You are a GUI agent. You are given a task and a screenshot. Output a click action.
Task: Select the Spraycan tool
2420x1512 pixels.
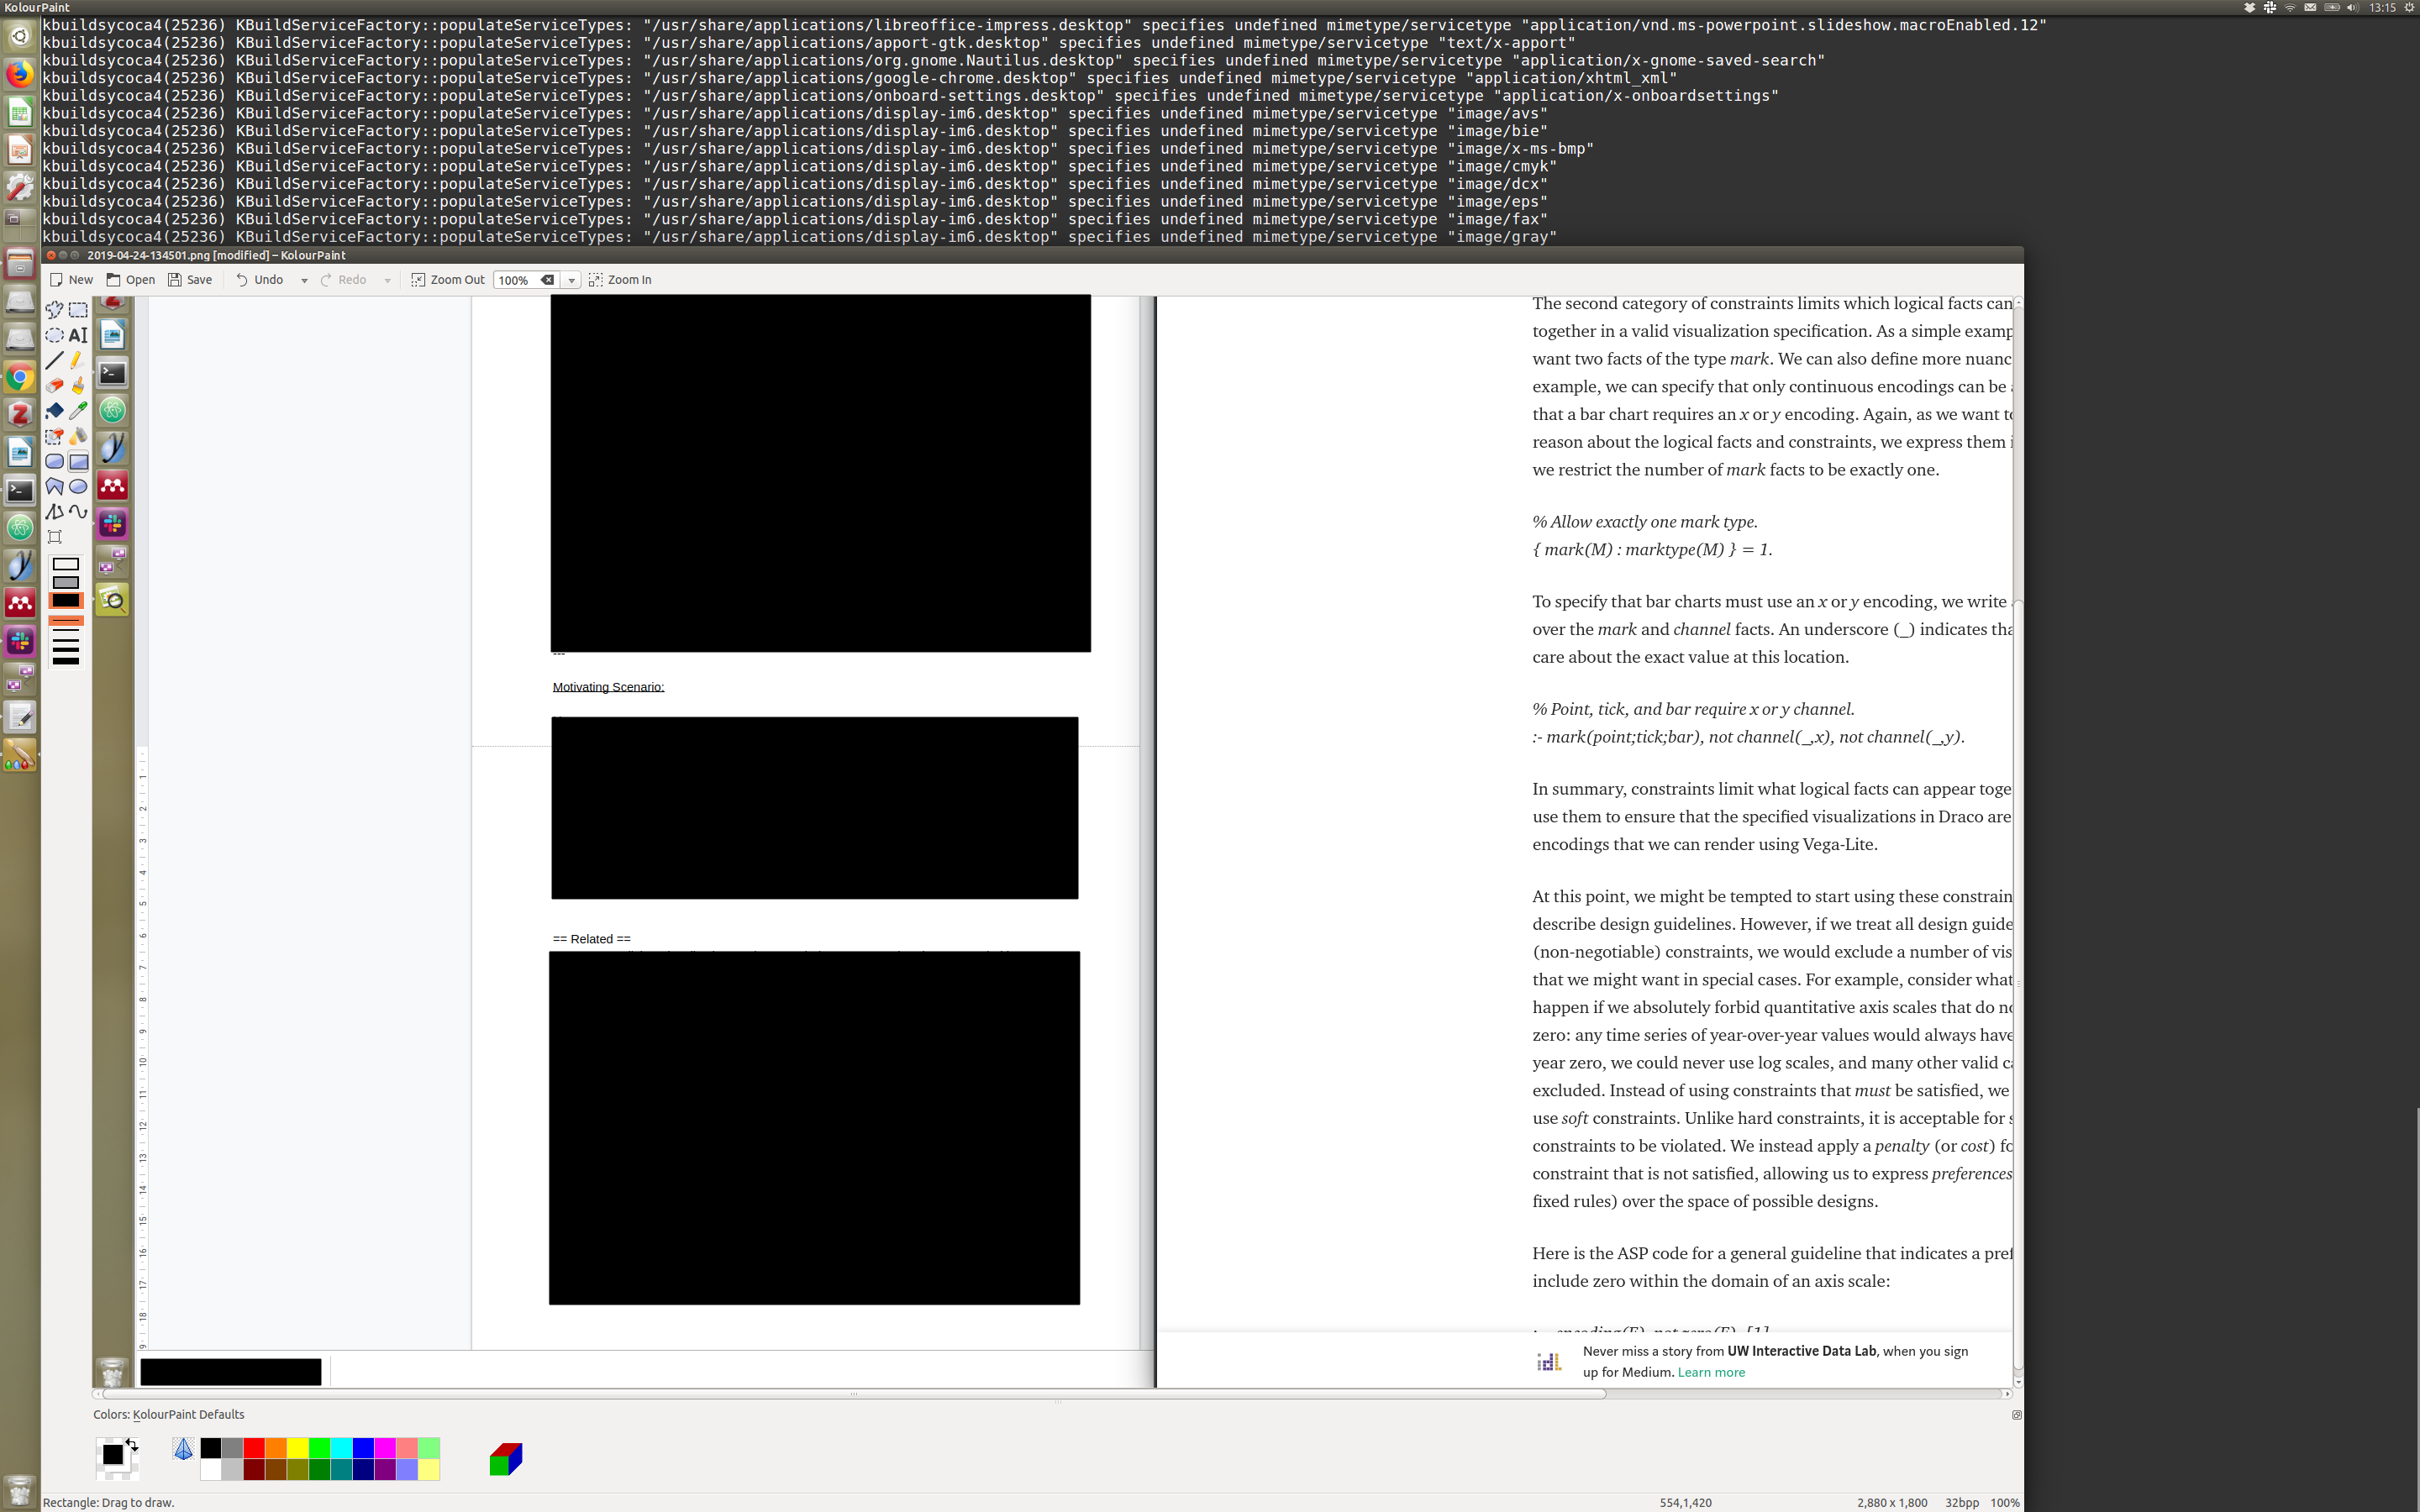78,436
